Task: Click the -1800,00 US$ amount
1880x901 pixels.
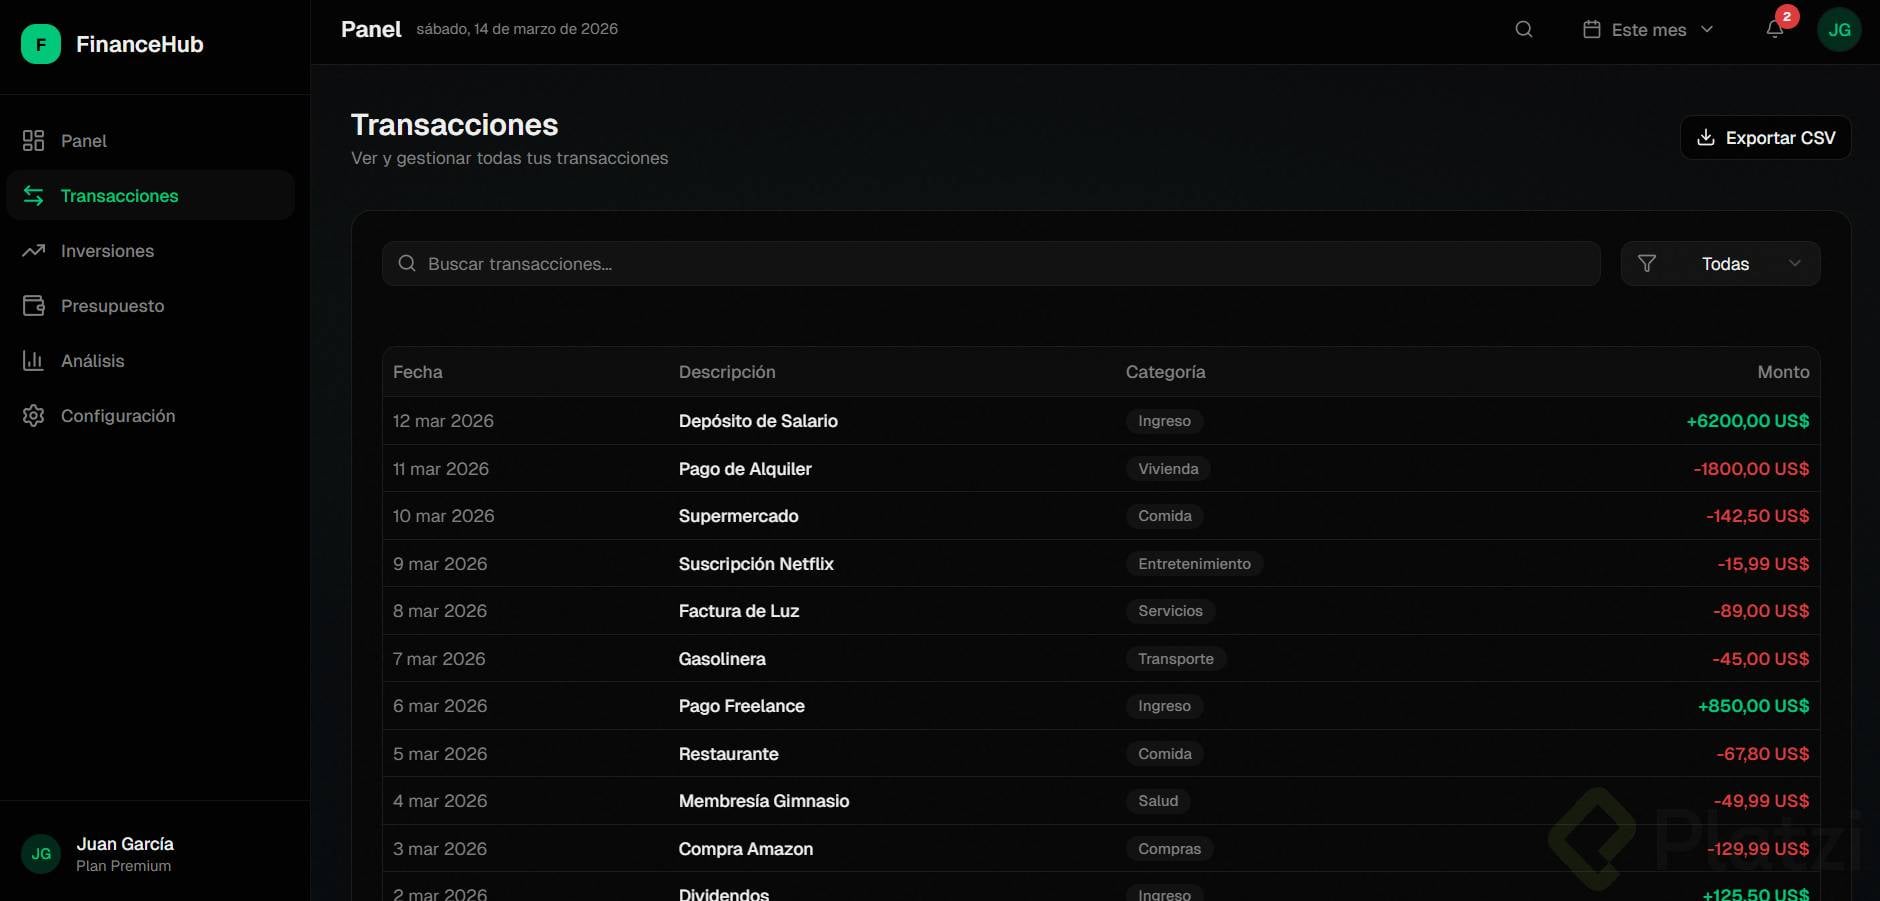Action: tap(1751, 469)
